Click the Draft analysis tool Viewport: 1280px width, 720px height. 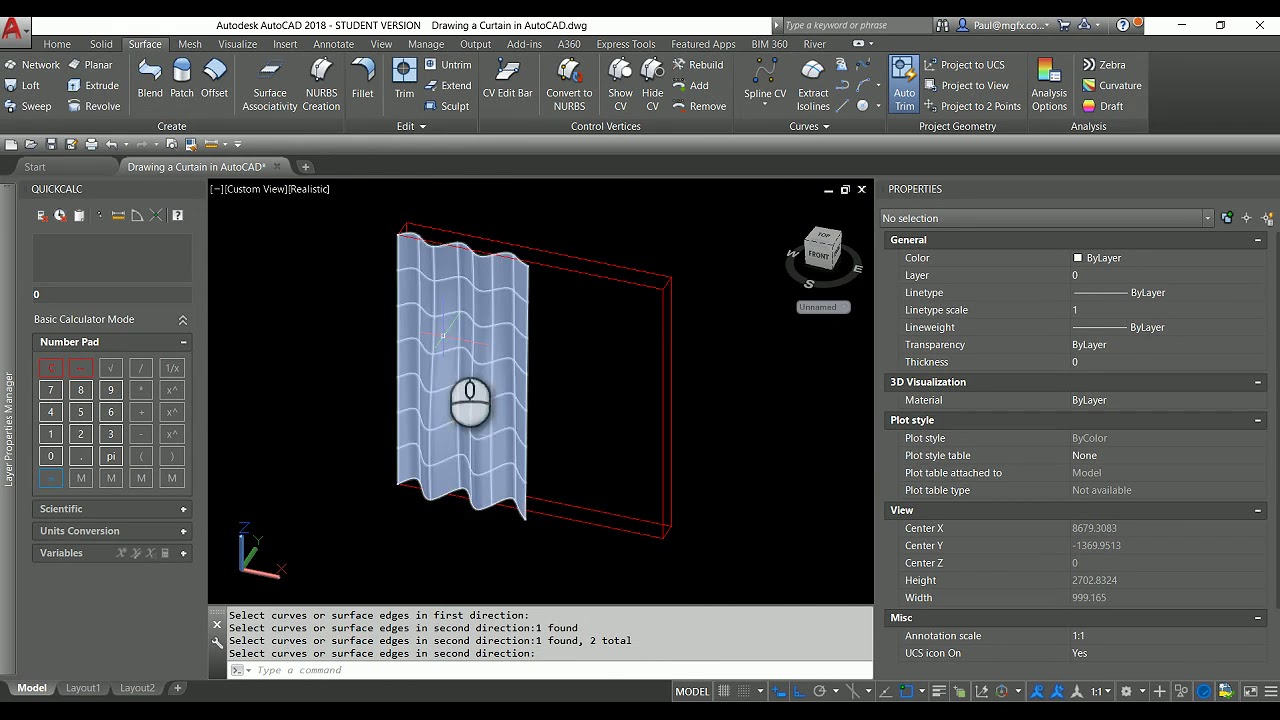click(1102, 106)
